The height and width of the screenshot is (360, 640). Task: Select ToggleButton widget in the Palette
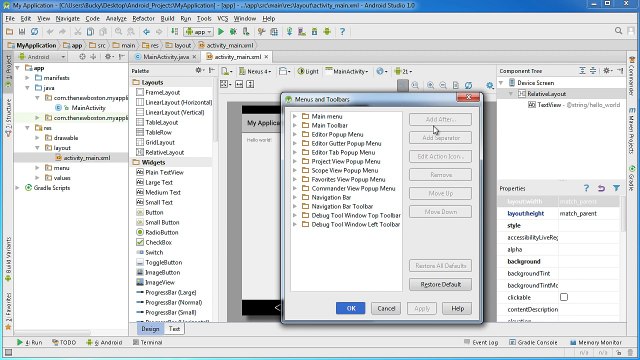(x=159, y=262)
